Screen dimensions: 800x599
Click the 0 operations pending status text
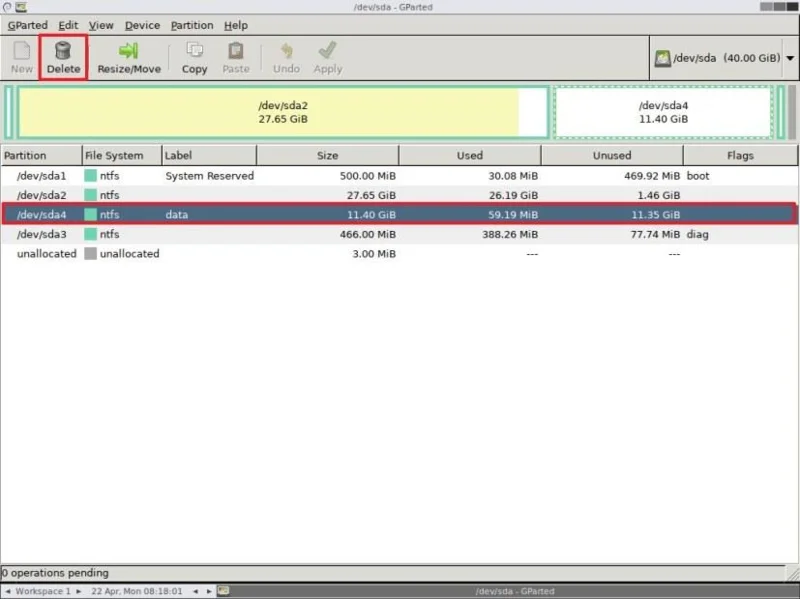(55, 572)
